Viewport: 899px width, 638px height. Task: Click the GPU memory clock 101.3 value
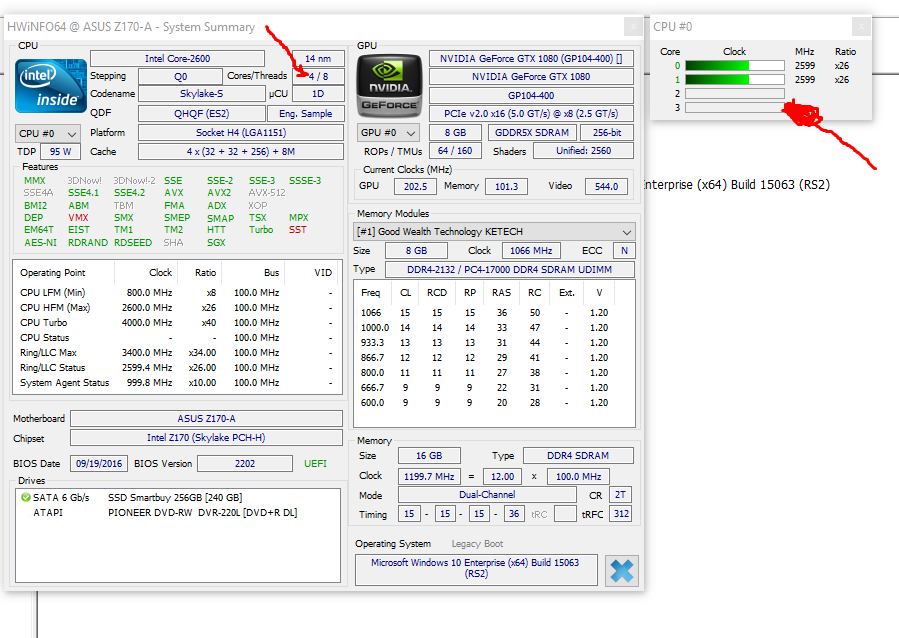(x=506, y=186)
